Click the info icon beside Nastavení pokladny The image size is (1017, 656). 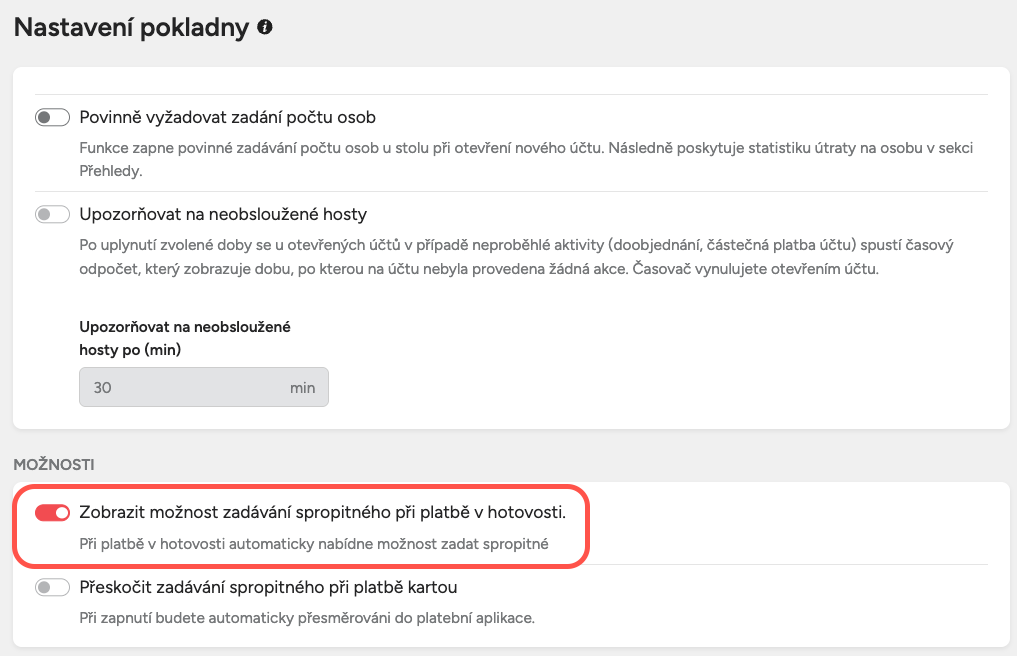pyautogui.click(x=265, y=28)
